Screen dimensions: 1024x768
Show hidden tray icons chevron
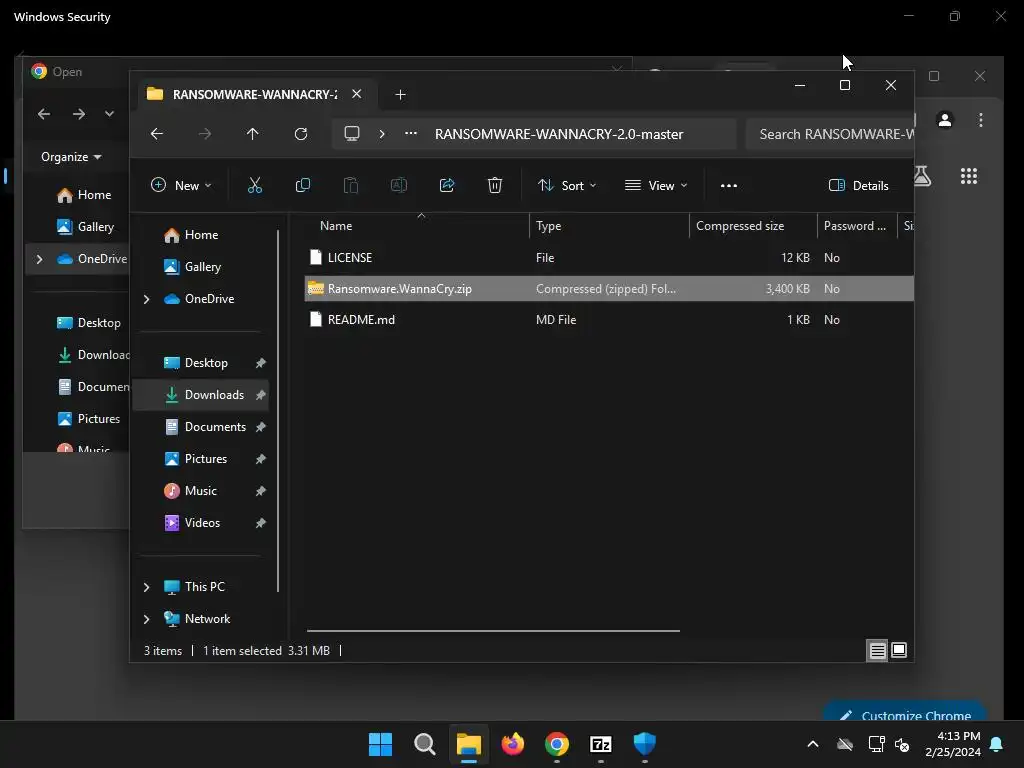(x=813, y=744)
